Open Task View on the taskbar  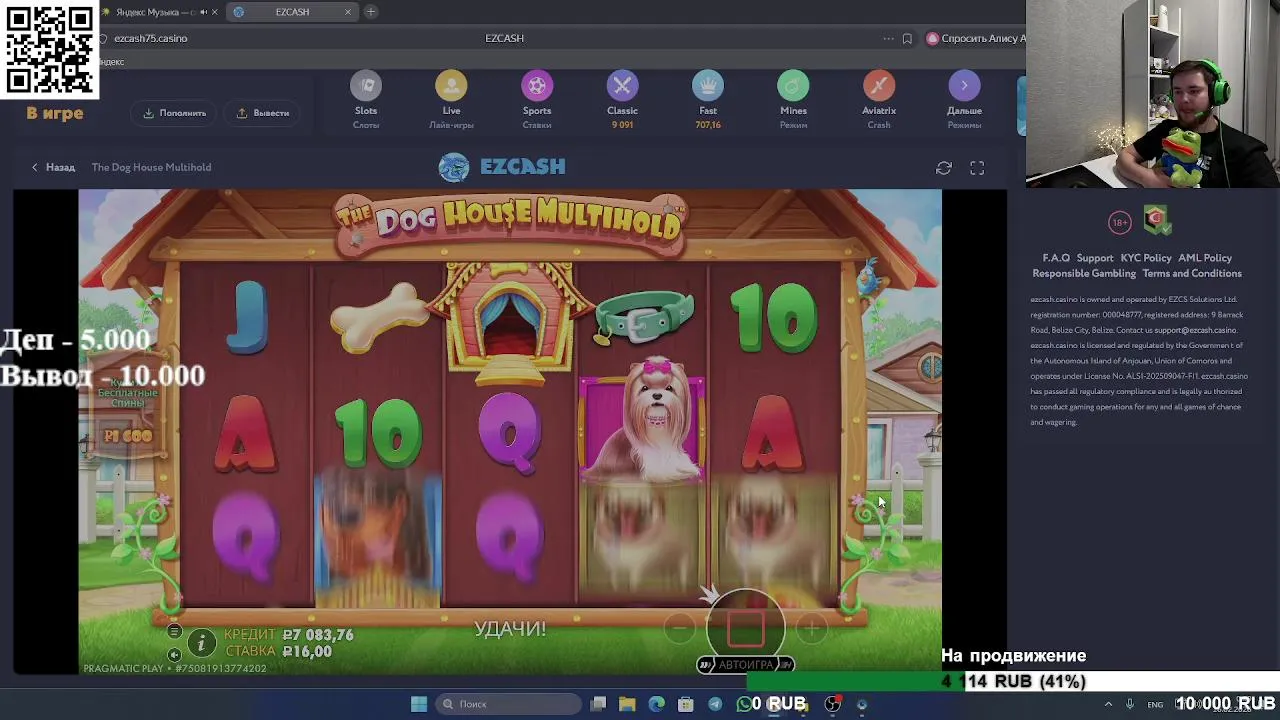pos(598,704)
